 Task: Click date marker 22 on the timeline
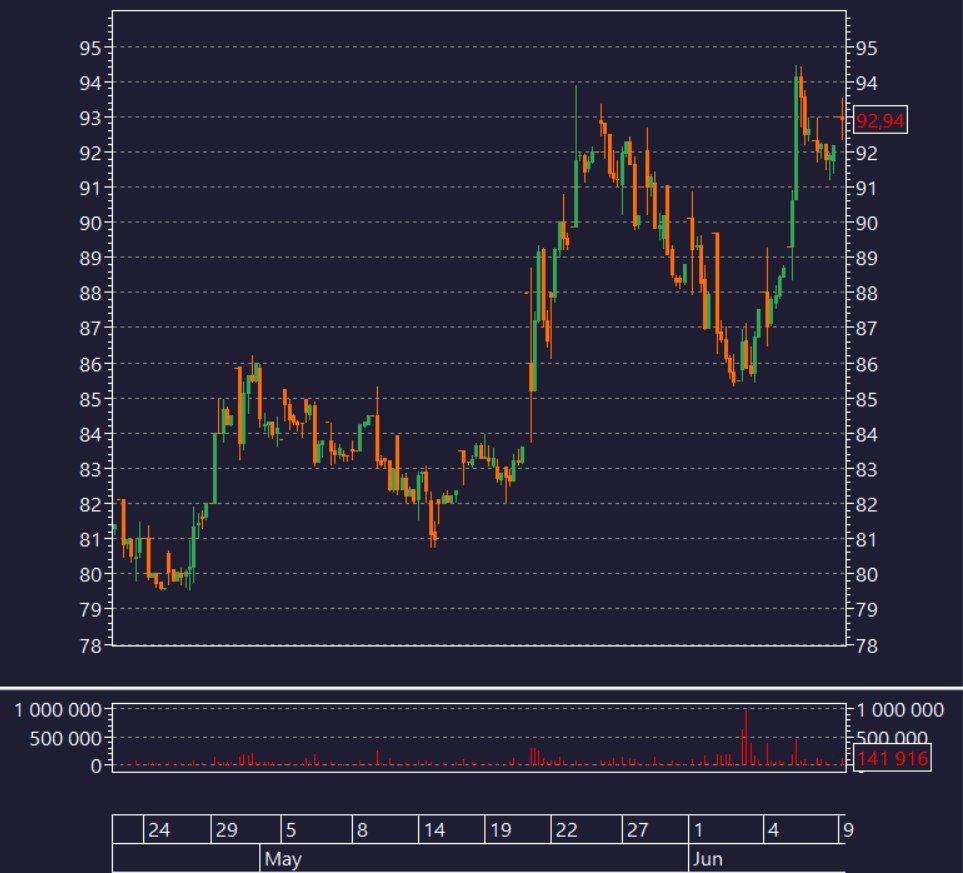click(566, 830)
